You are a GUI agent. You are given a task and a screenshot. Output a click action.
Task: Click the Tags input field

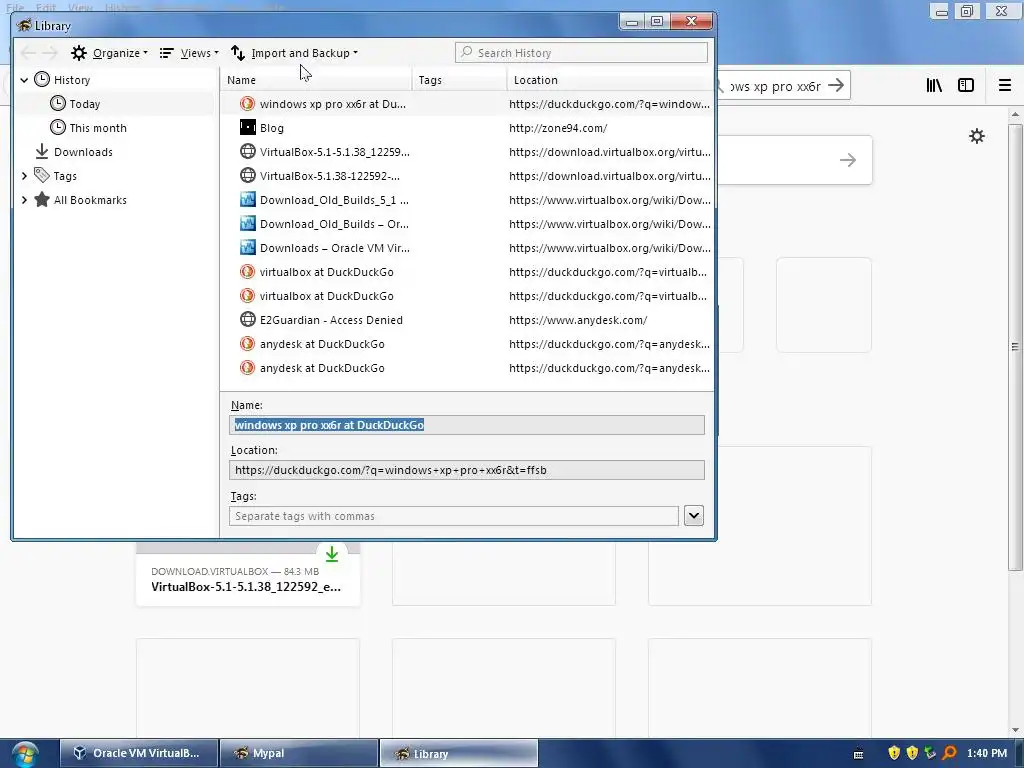coord(454,516)
